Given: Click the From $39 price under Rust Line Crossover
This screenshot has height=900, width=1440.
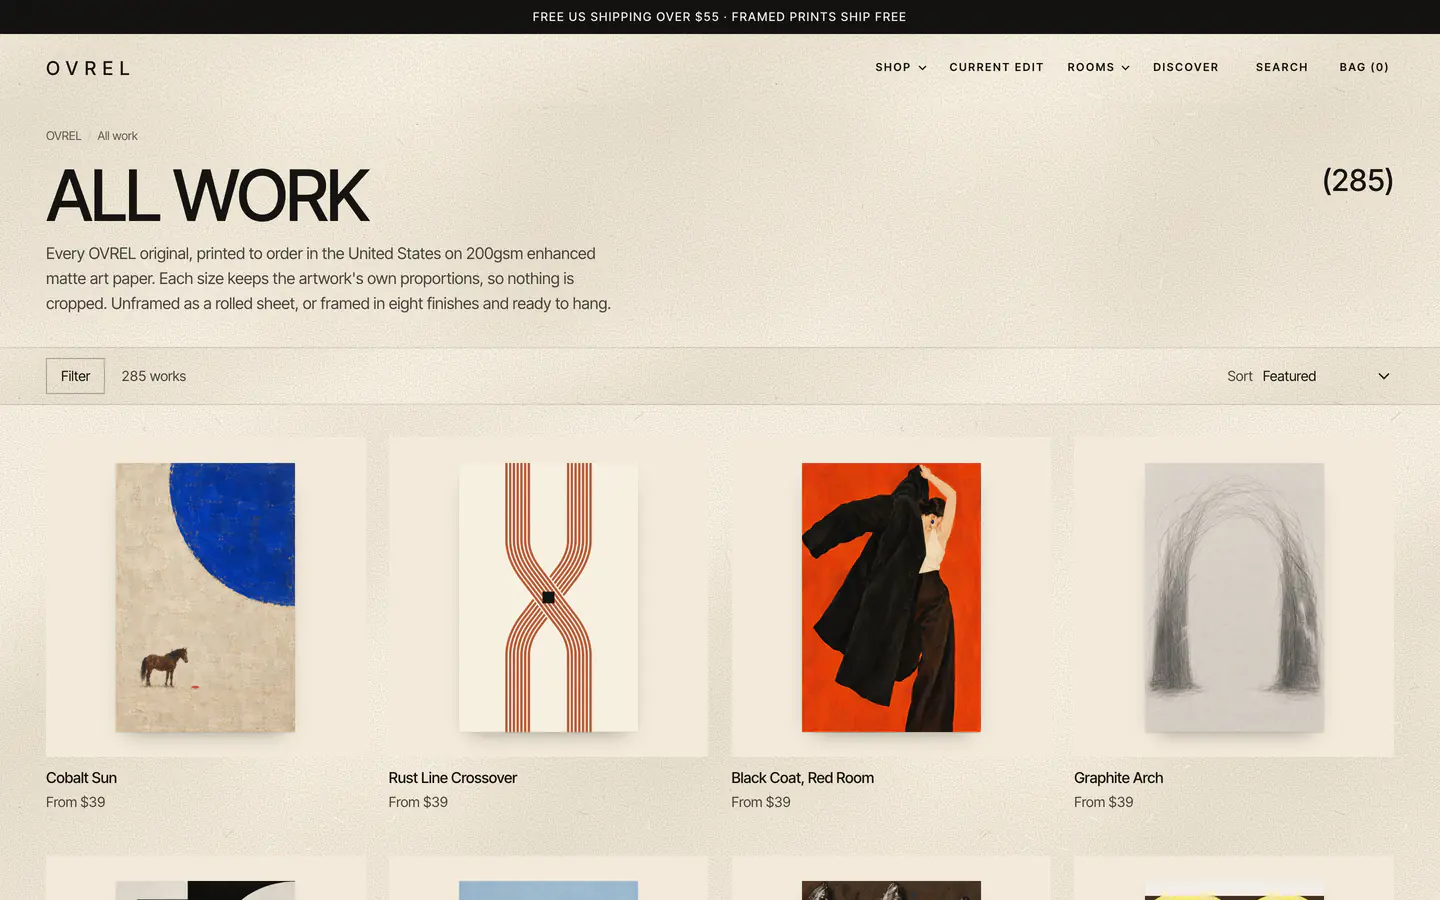Looking at the screenshot, I should [418, 802].
